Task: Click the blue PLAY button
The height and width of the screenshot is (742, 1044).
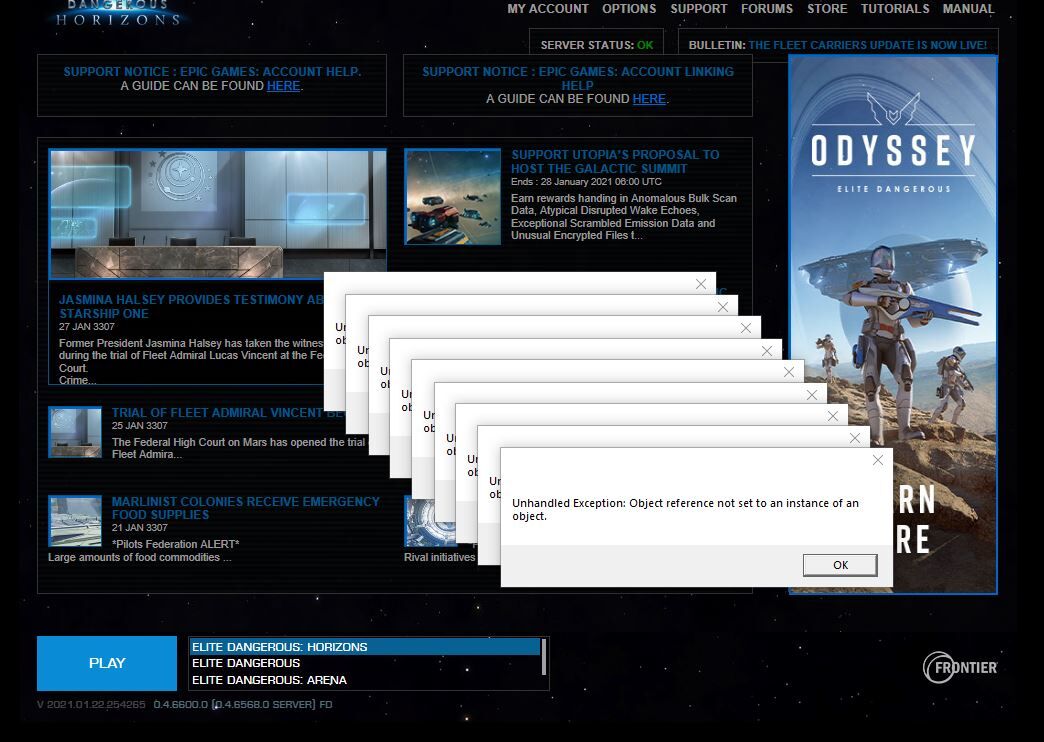Action: [x=107, y=663]
